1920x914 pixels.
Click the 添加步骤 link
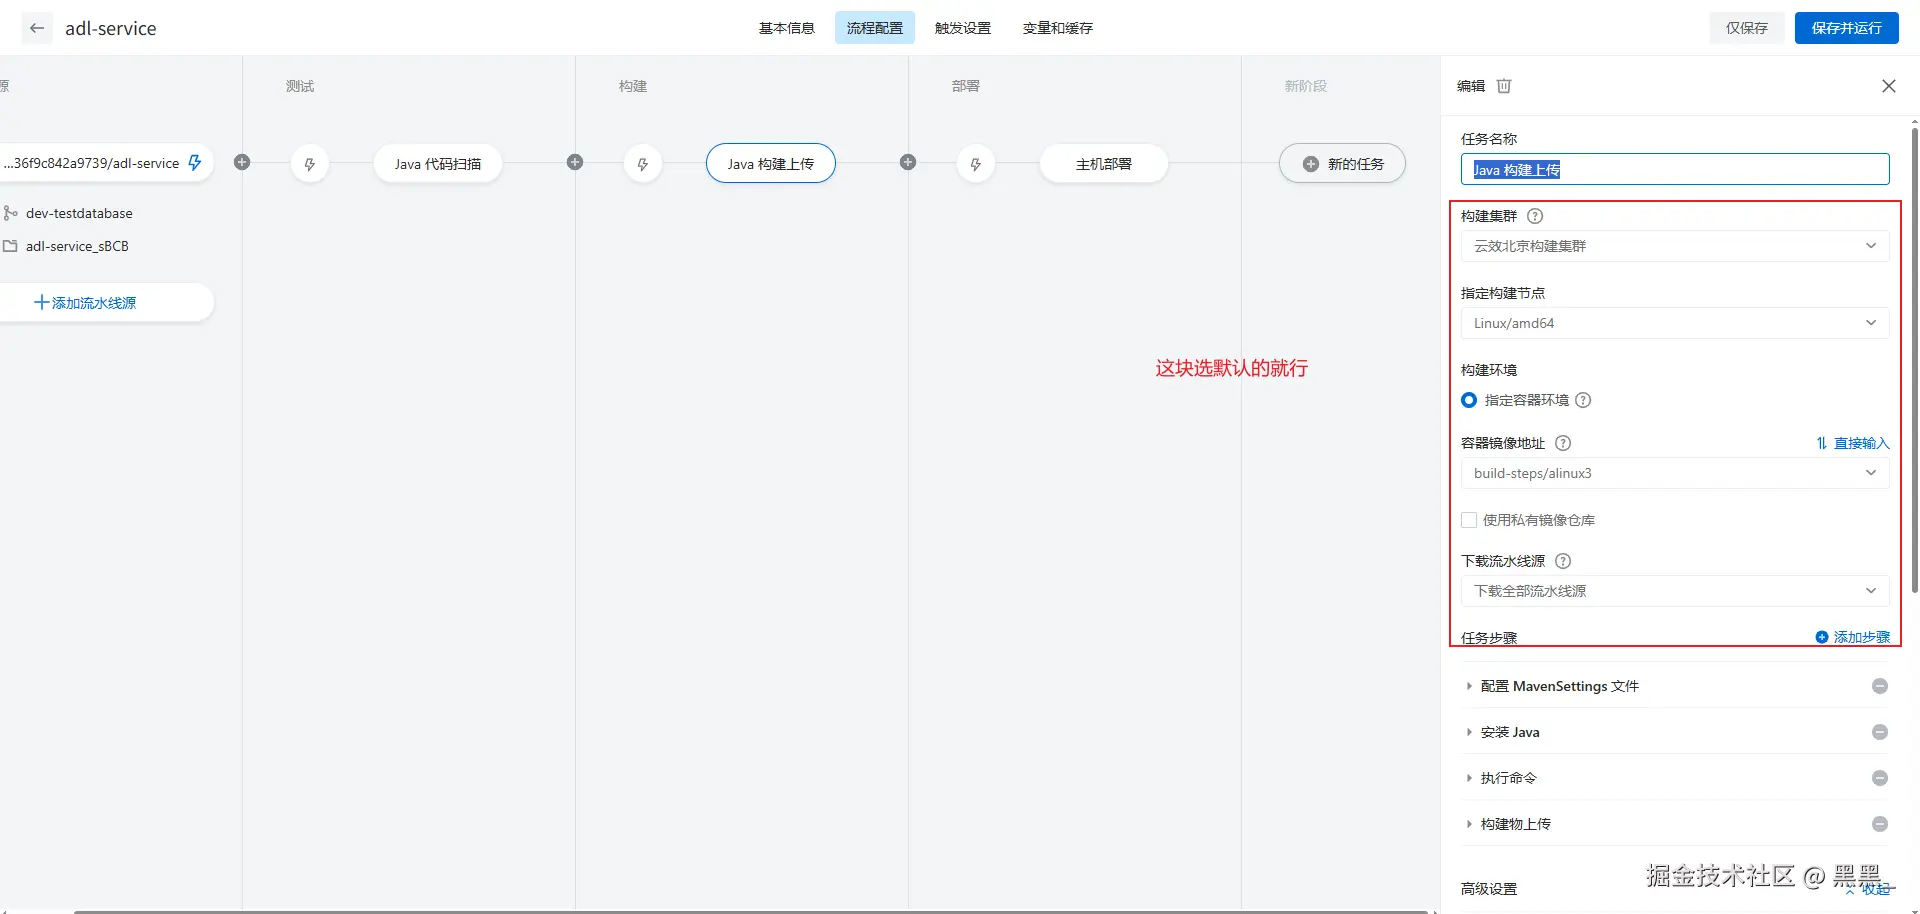click(1853, 637)
